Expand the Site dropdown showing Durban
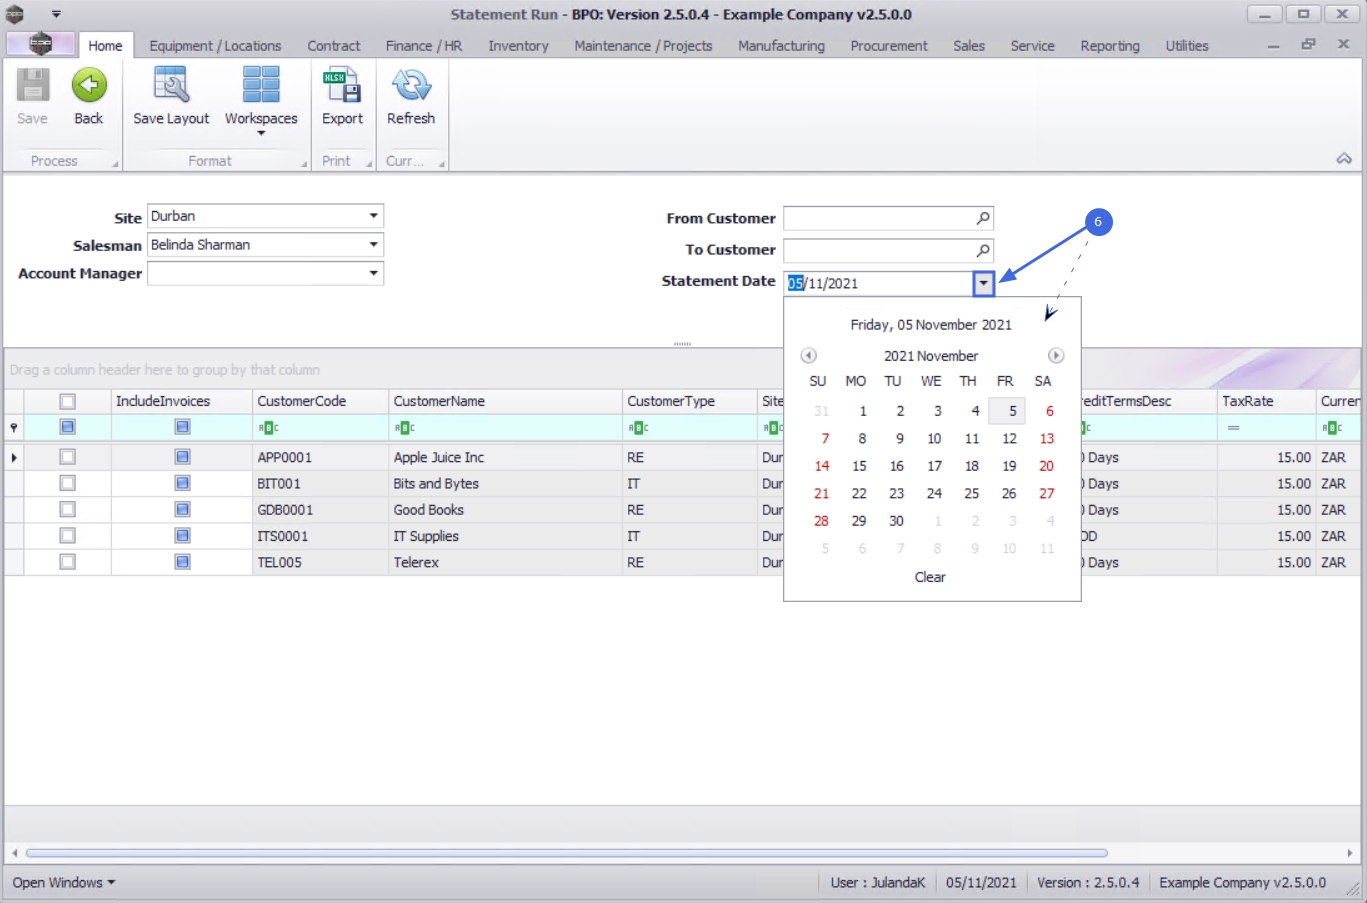This screenshot has width=1367, height=903. (373, 216)
